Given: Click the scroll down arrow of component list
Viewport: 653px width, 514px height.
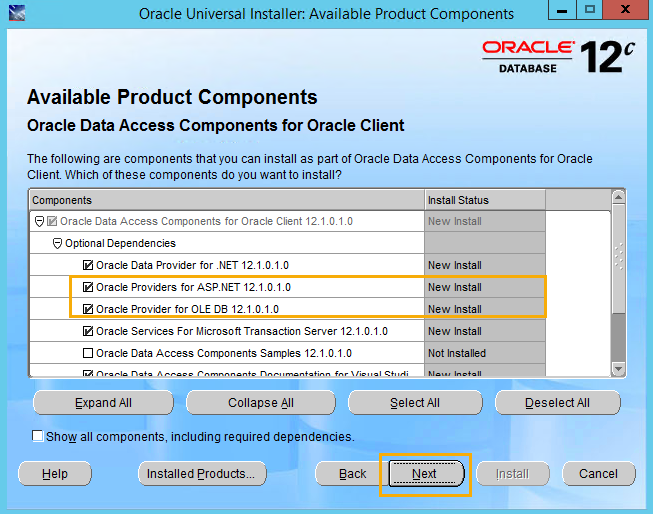Looking at the screenshot, I should pos(618,369).
